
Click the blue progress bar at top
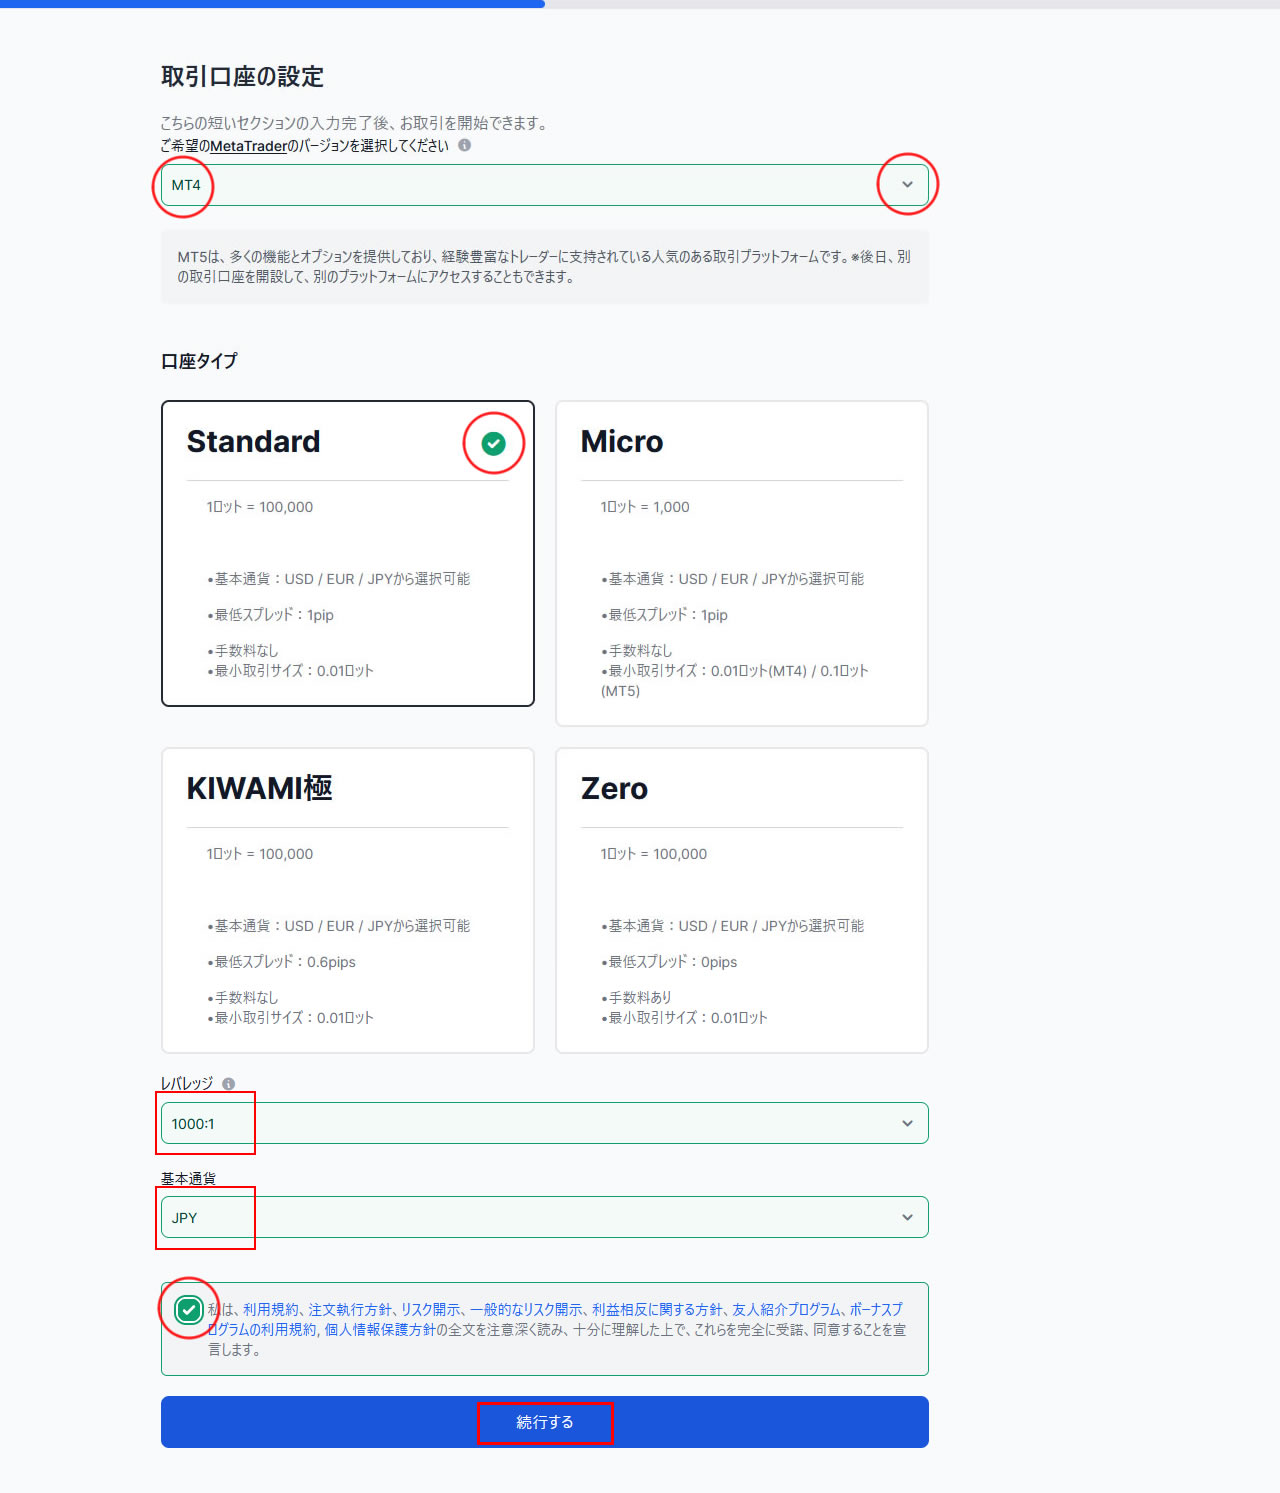tap(272, 4)
